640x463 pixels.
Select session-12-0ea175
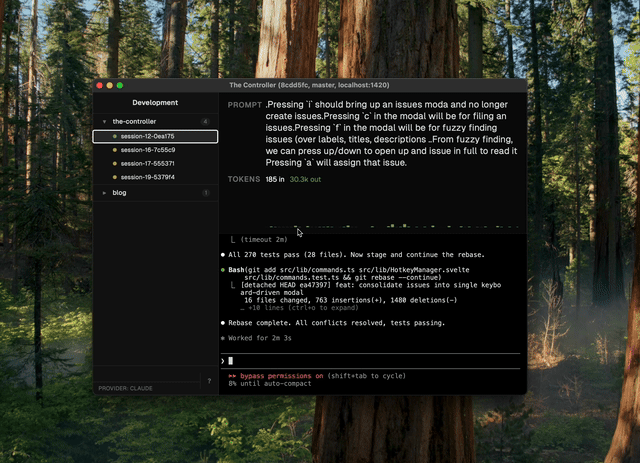155,136
